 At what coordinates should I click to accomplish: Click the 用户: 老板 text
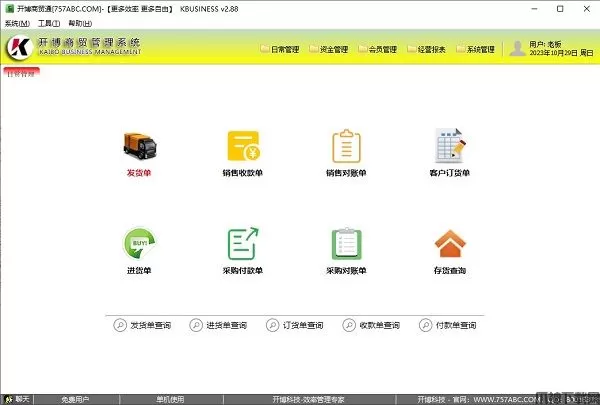(x=545, y=44)
